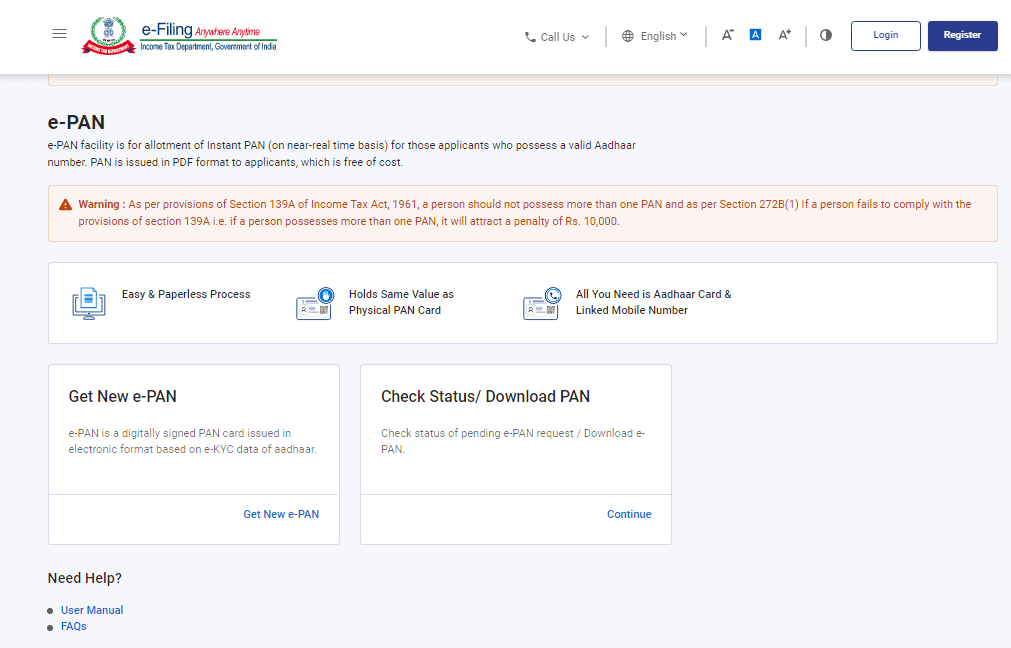Click Continue under Check Status/ Download PAN
This screenshot has width=1011, height=648.
click(x=629, y=514)
